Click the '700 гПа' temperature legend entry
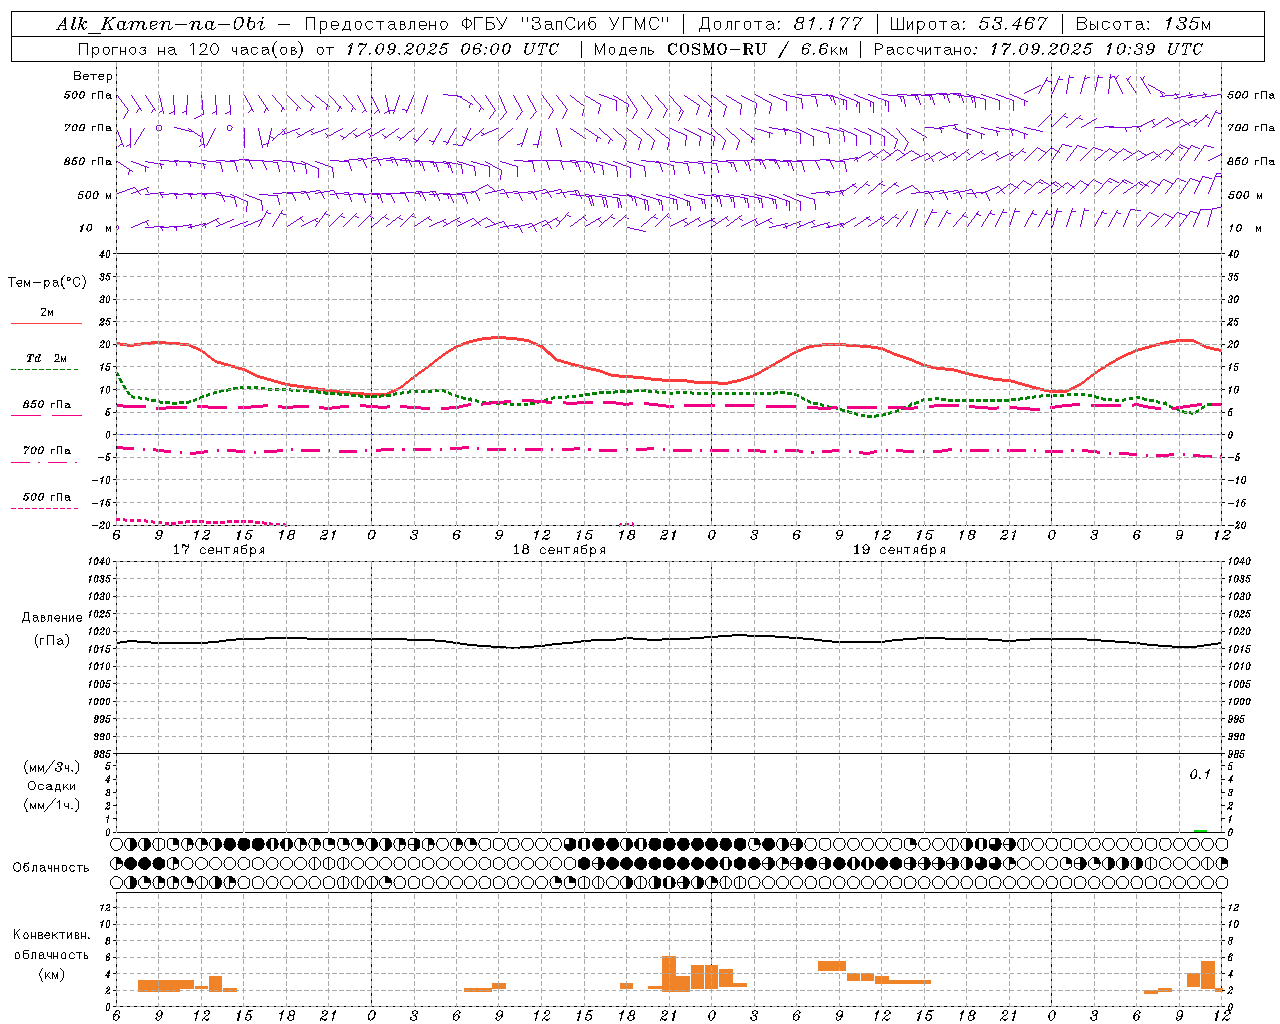This screenshot has height=1024, width=1280. click(x=47, y=450)
